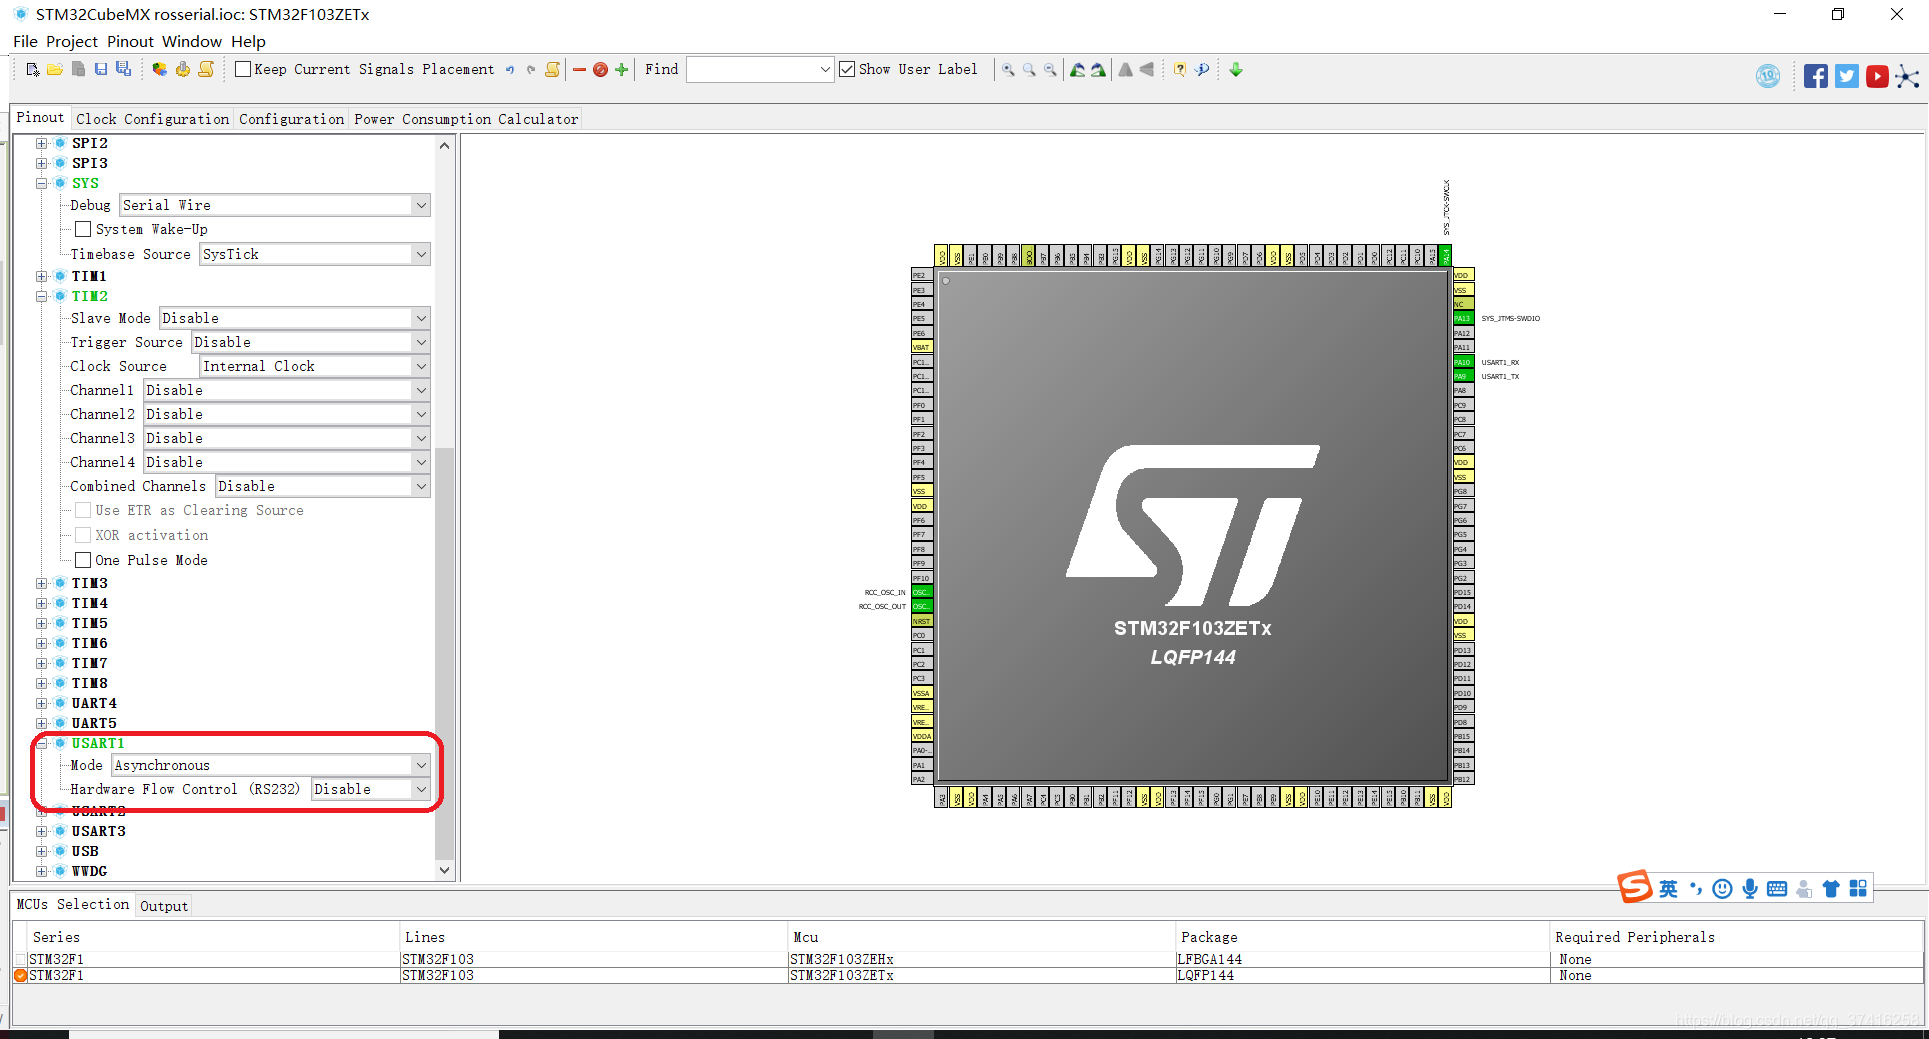Open the Help menu
The height and width of the screenshot is (1039, 1929).
[248, 41]
